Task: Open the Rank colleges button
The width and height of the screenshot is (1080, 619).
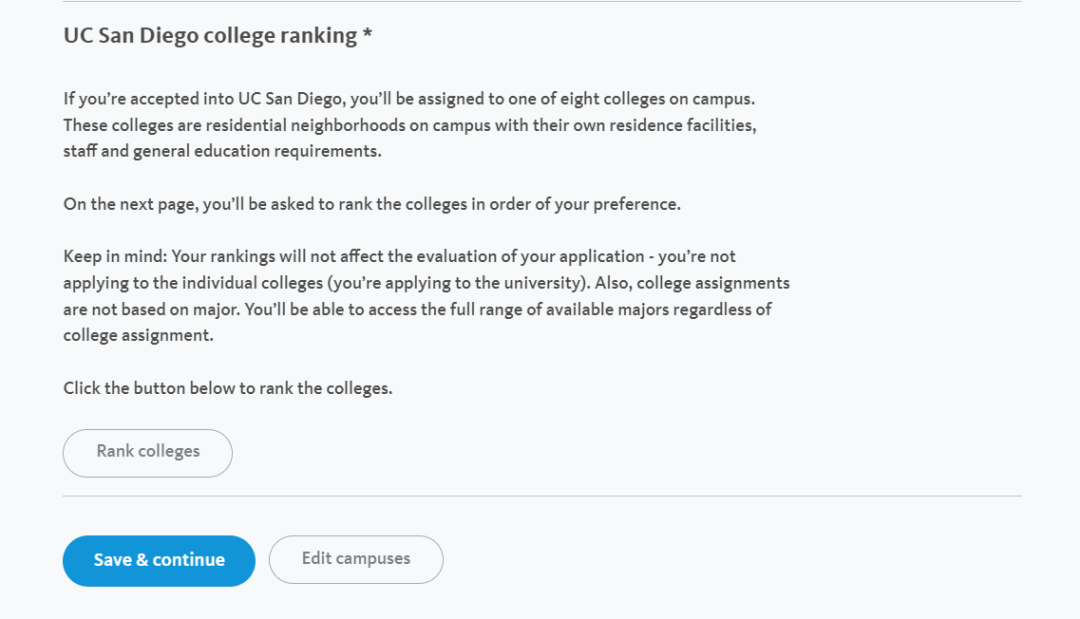Action: coord(147,453)
